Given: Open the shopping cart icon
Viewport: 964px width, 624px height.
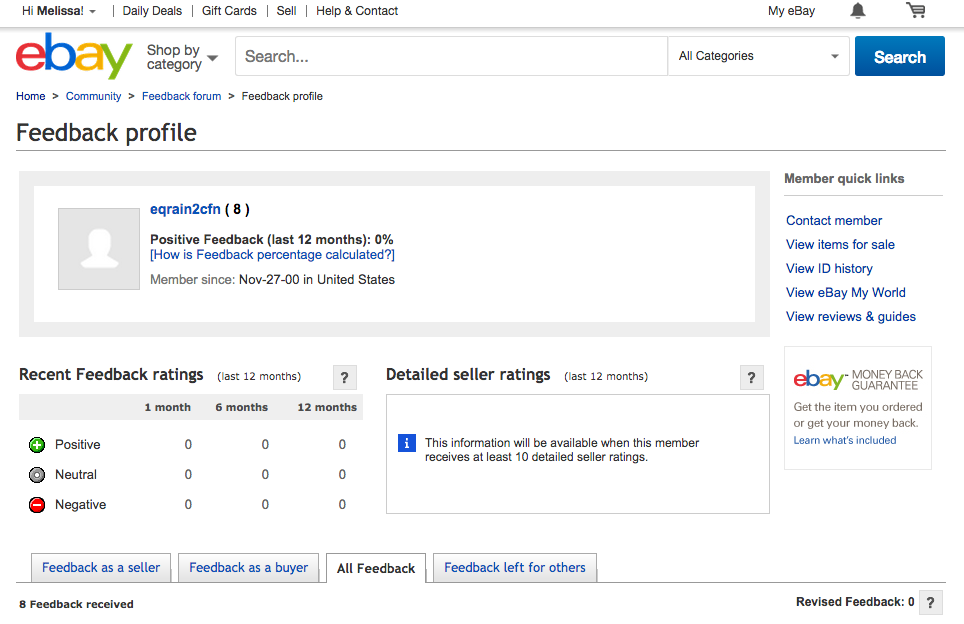Looking at the screenshot, I should (x=915, y=10).
